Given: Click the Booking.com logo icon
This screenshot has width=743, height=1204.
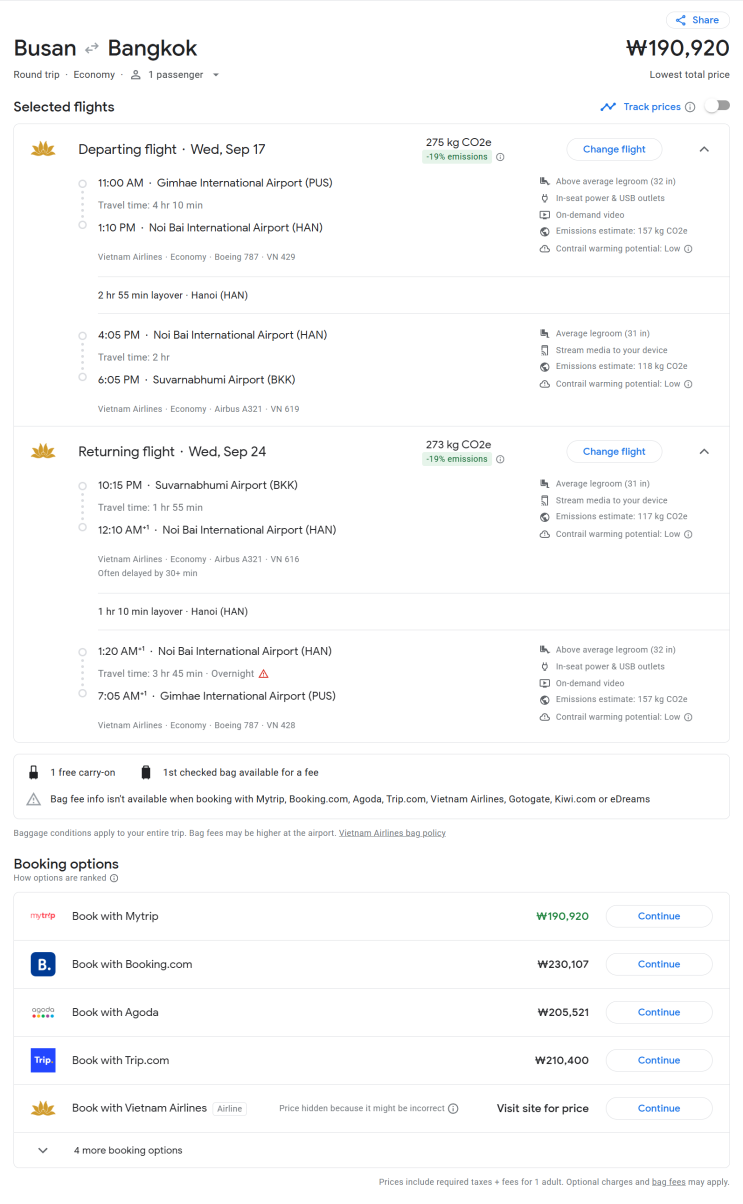Looking at the screenshot, I should pos(43,964).
